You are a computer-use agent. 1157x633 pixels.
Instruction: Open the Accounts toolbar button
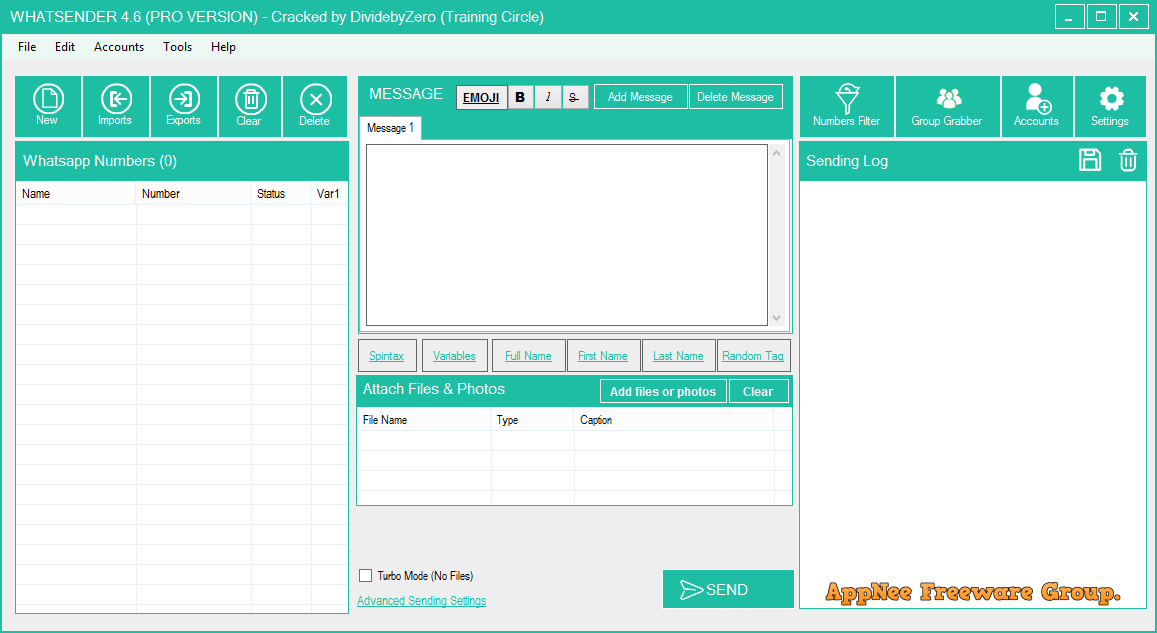pyautogui.click(x=1037, y=106)
